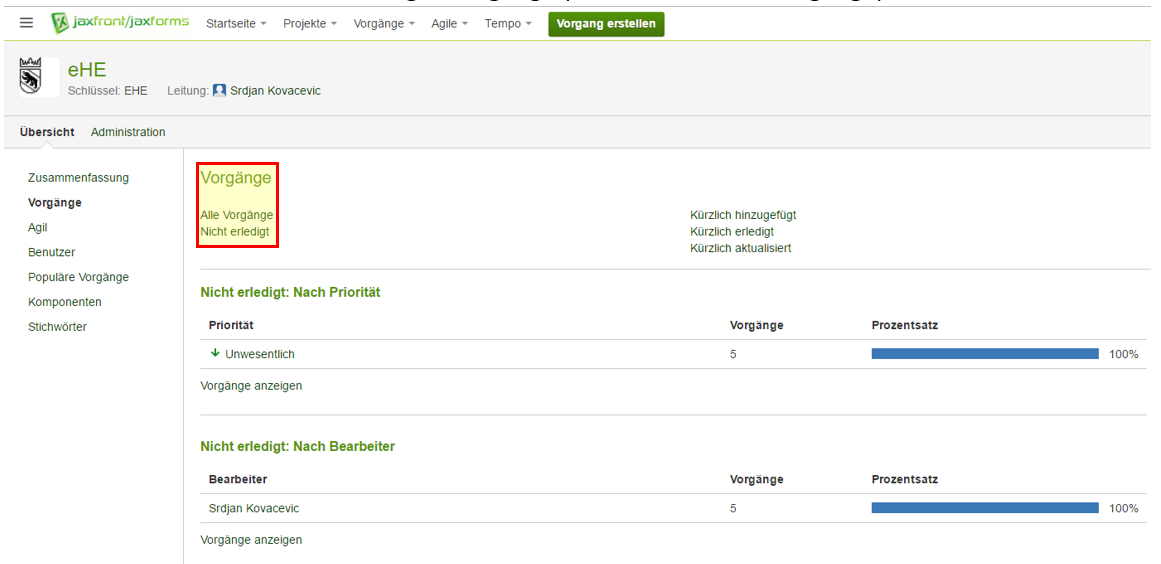The height and width of the screenshot is (564, 1161).
Task: Open Srdjan Kovacevic in Bearbeiter table
Action: coord(254,508)
